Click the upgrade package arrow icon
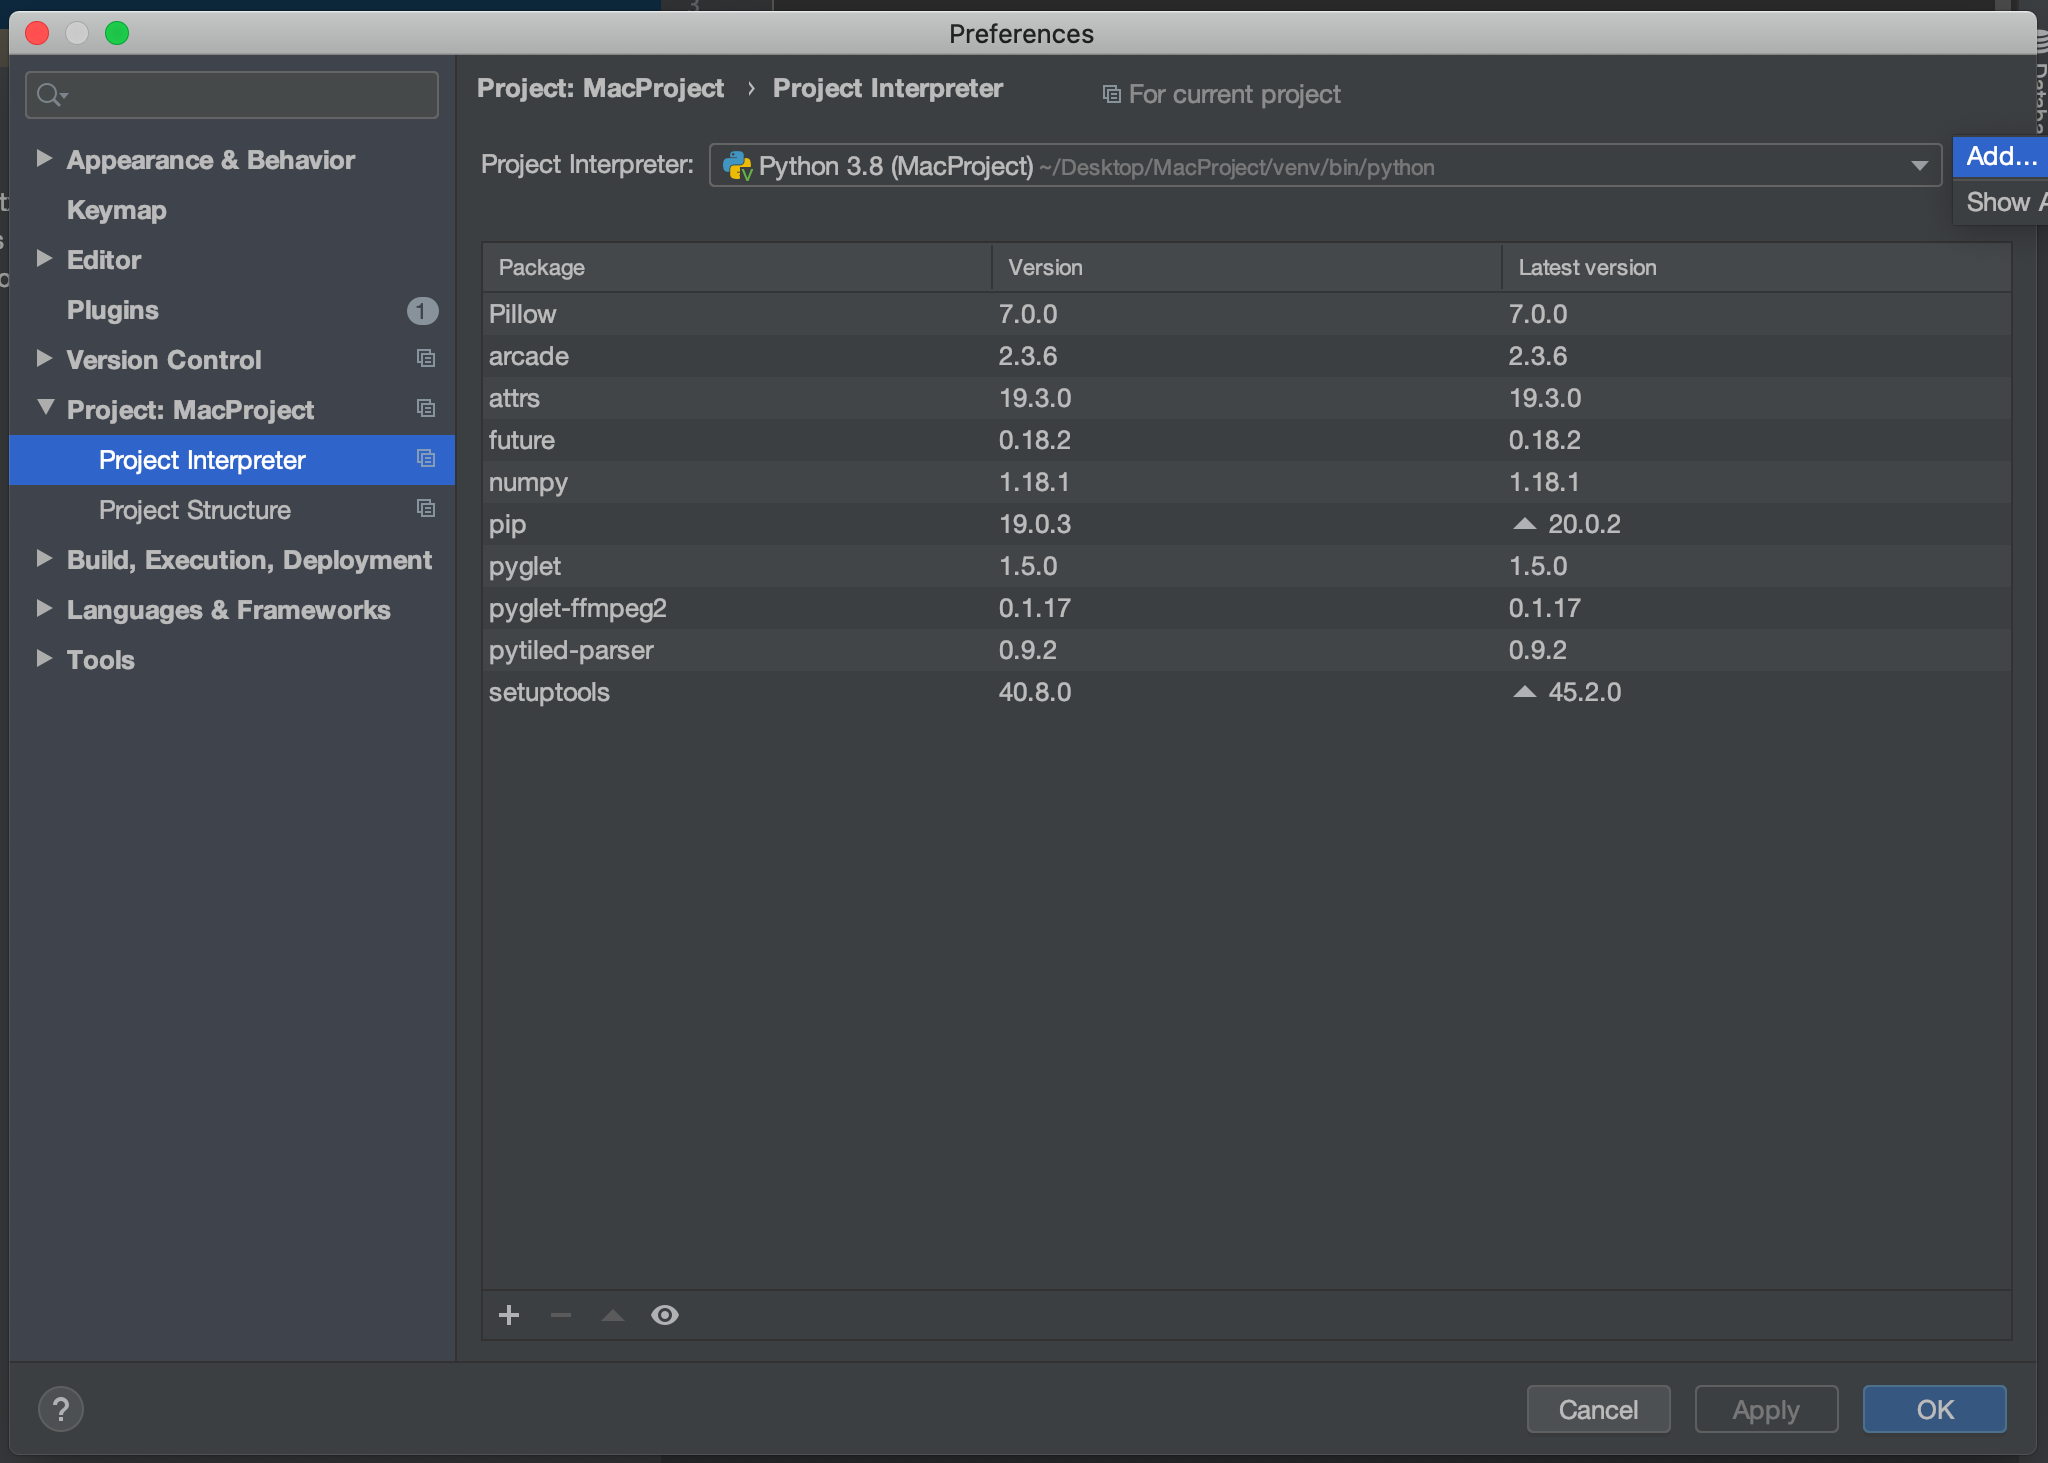This screenshot has width=2048, height=1463. click(x=613, y=1315)
